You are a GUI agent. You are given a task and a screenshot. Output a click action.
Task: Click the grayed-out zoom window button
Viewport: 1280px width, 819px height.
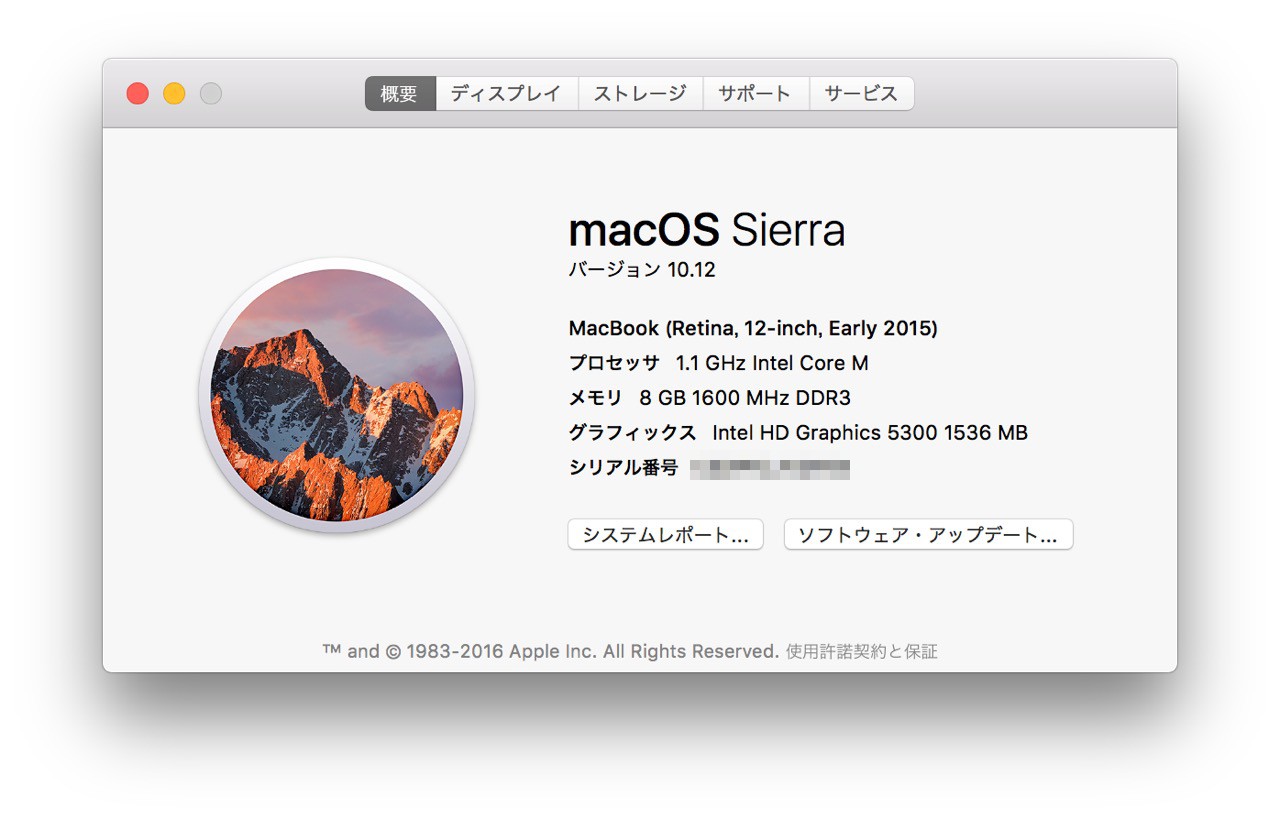click(211, 94)
